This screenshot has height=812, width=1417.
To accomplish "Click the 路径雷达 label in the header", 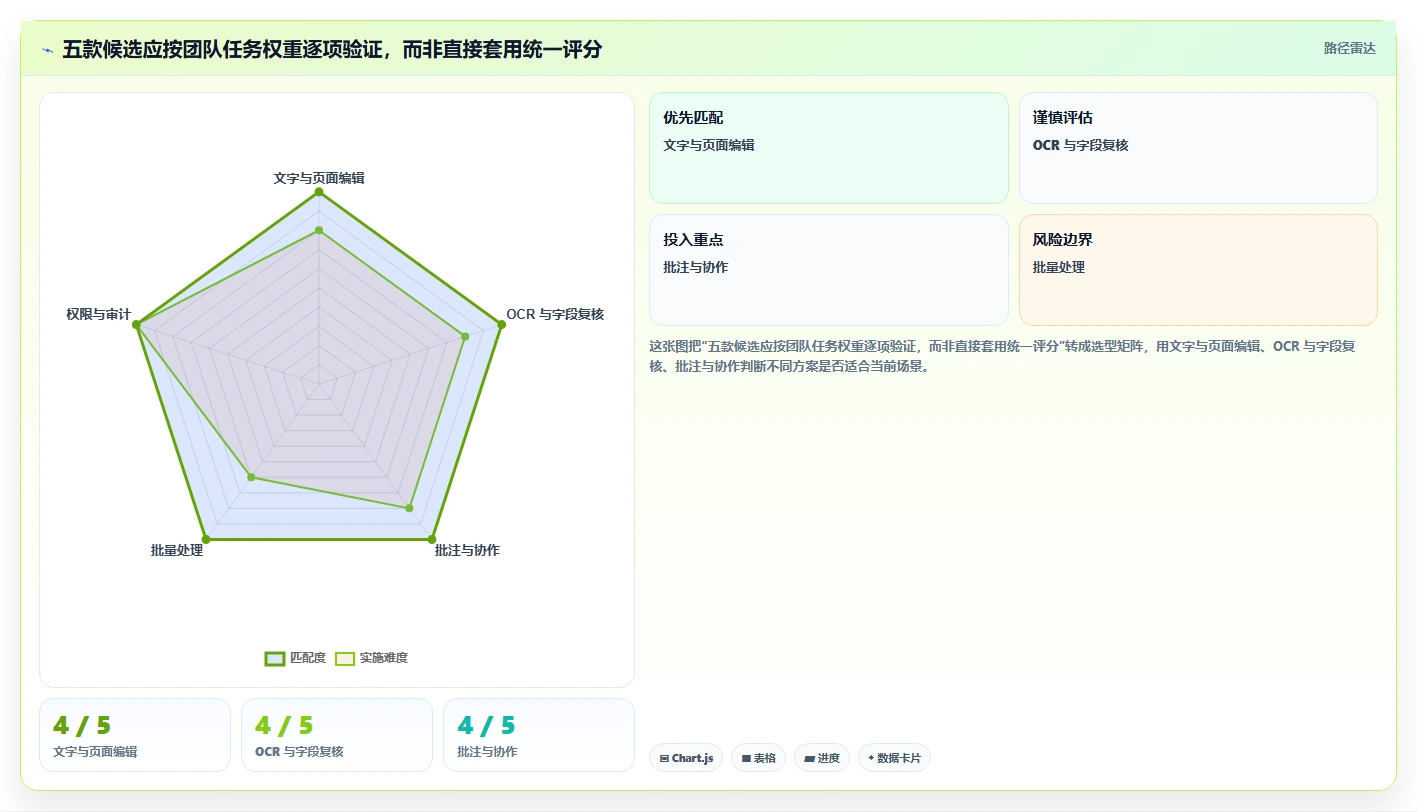I will pyautogui.click(x=1349, y=48).
